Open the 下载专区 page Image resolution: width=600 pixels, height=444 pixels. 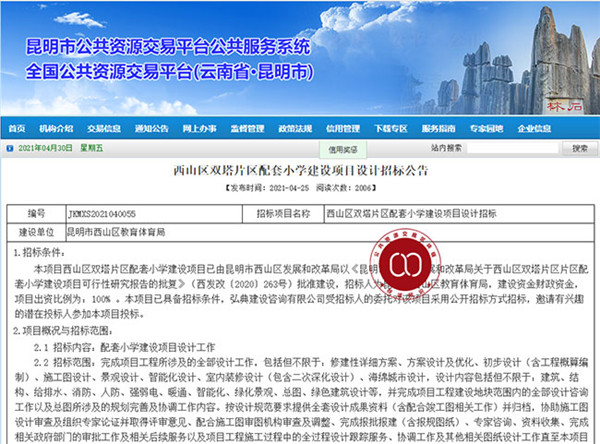pos(389,129)
